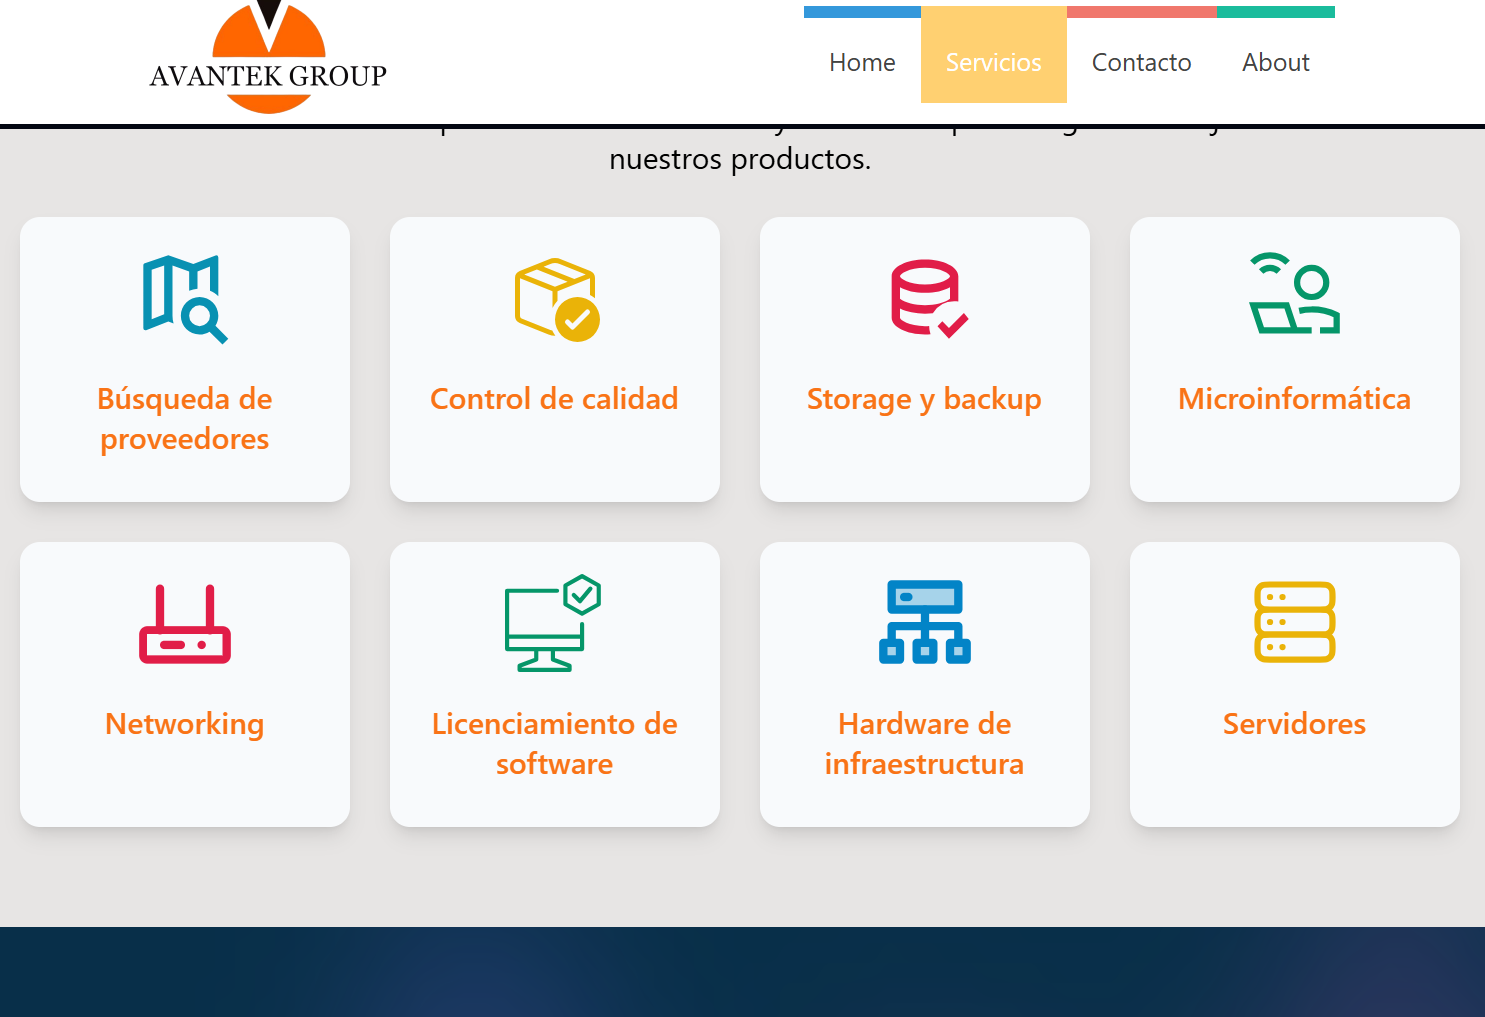The image size is (1485, 1017).
Task: Click the monitor with shield icon
Action: click(x=553, y=623)
